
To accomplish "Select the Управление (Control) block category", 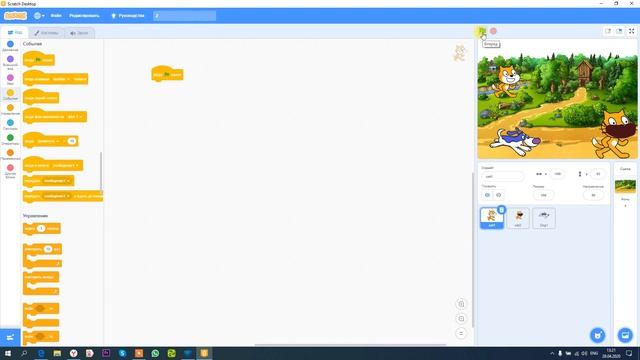I will (x=10, y=110).
